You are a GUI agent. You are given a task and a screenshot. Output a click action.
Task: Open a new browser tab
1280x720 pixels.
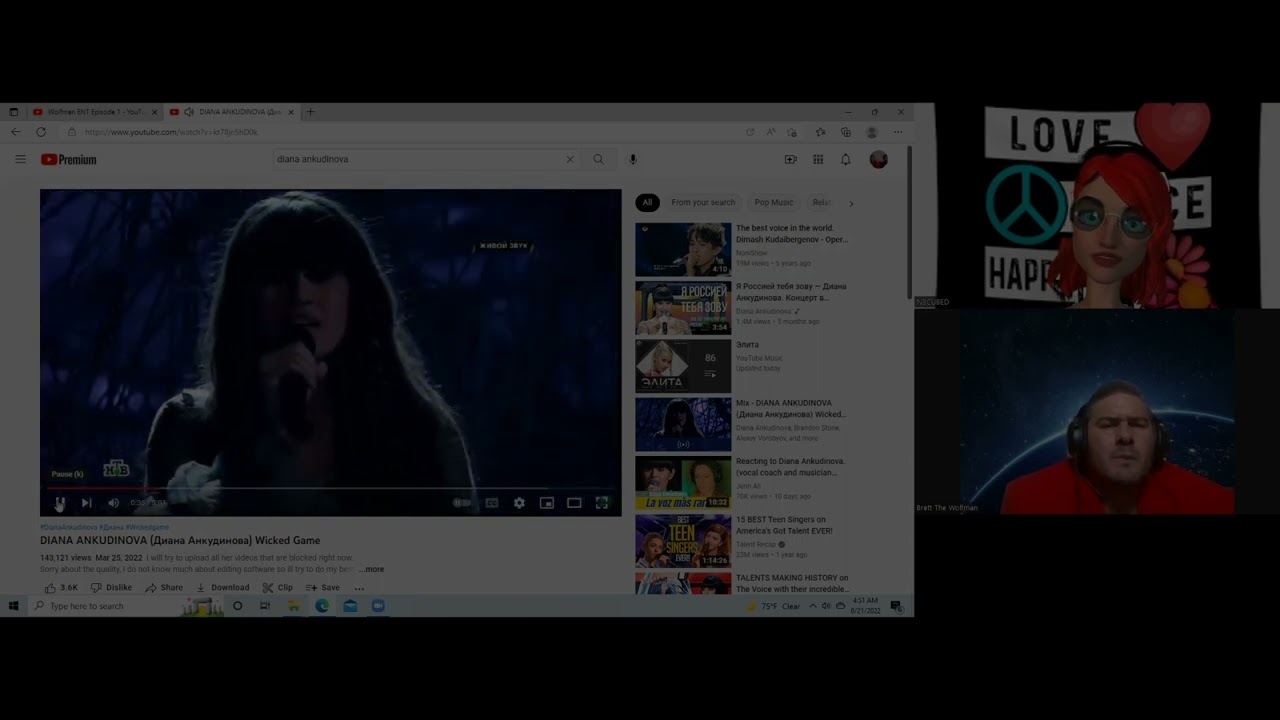pos(310,112)
